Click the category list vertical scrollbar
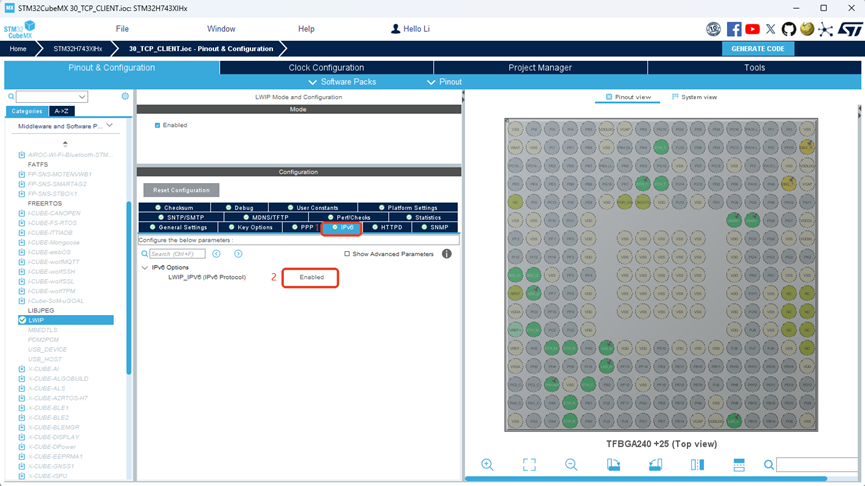Image resolution: width=865 pixels, height=486 pixels. (129, 288)
